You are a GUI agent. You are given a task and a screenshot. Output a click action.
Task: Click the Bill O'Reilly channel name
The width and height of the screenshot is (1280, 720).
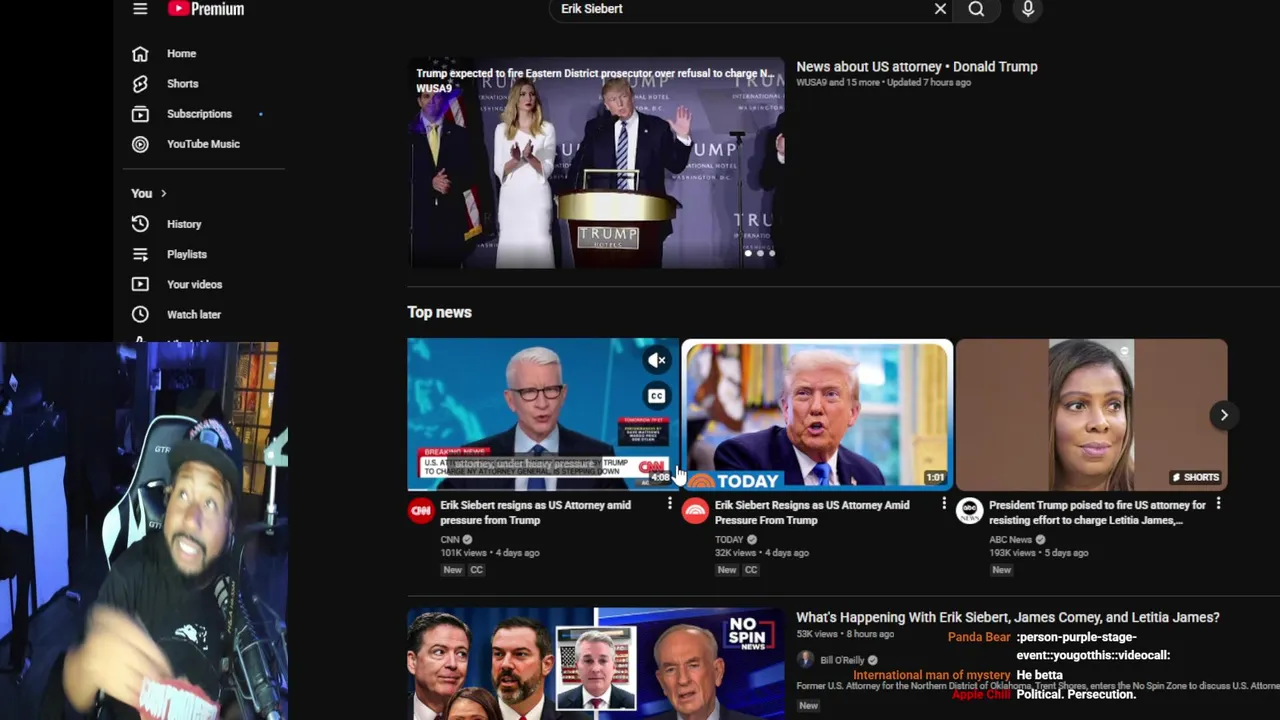pyautogui.click(x=842, y=661)
